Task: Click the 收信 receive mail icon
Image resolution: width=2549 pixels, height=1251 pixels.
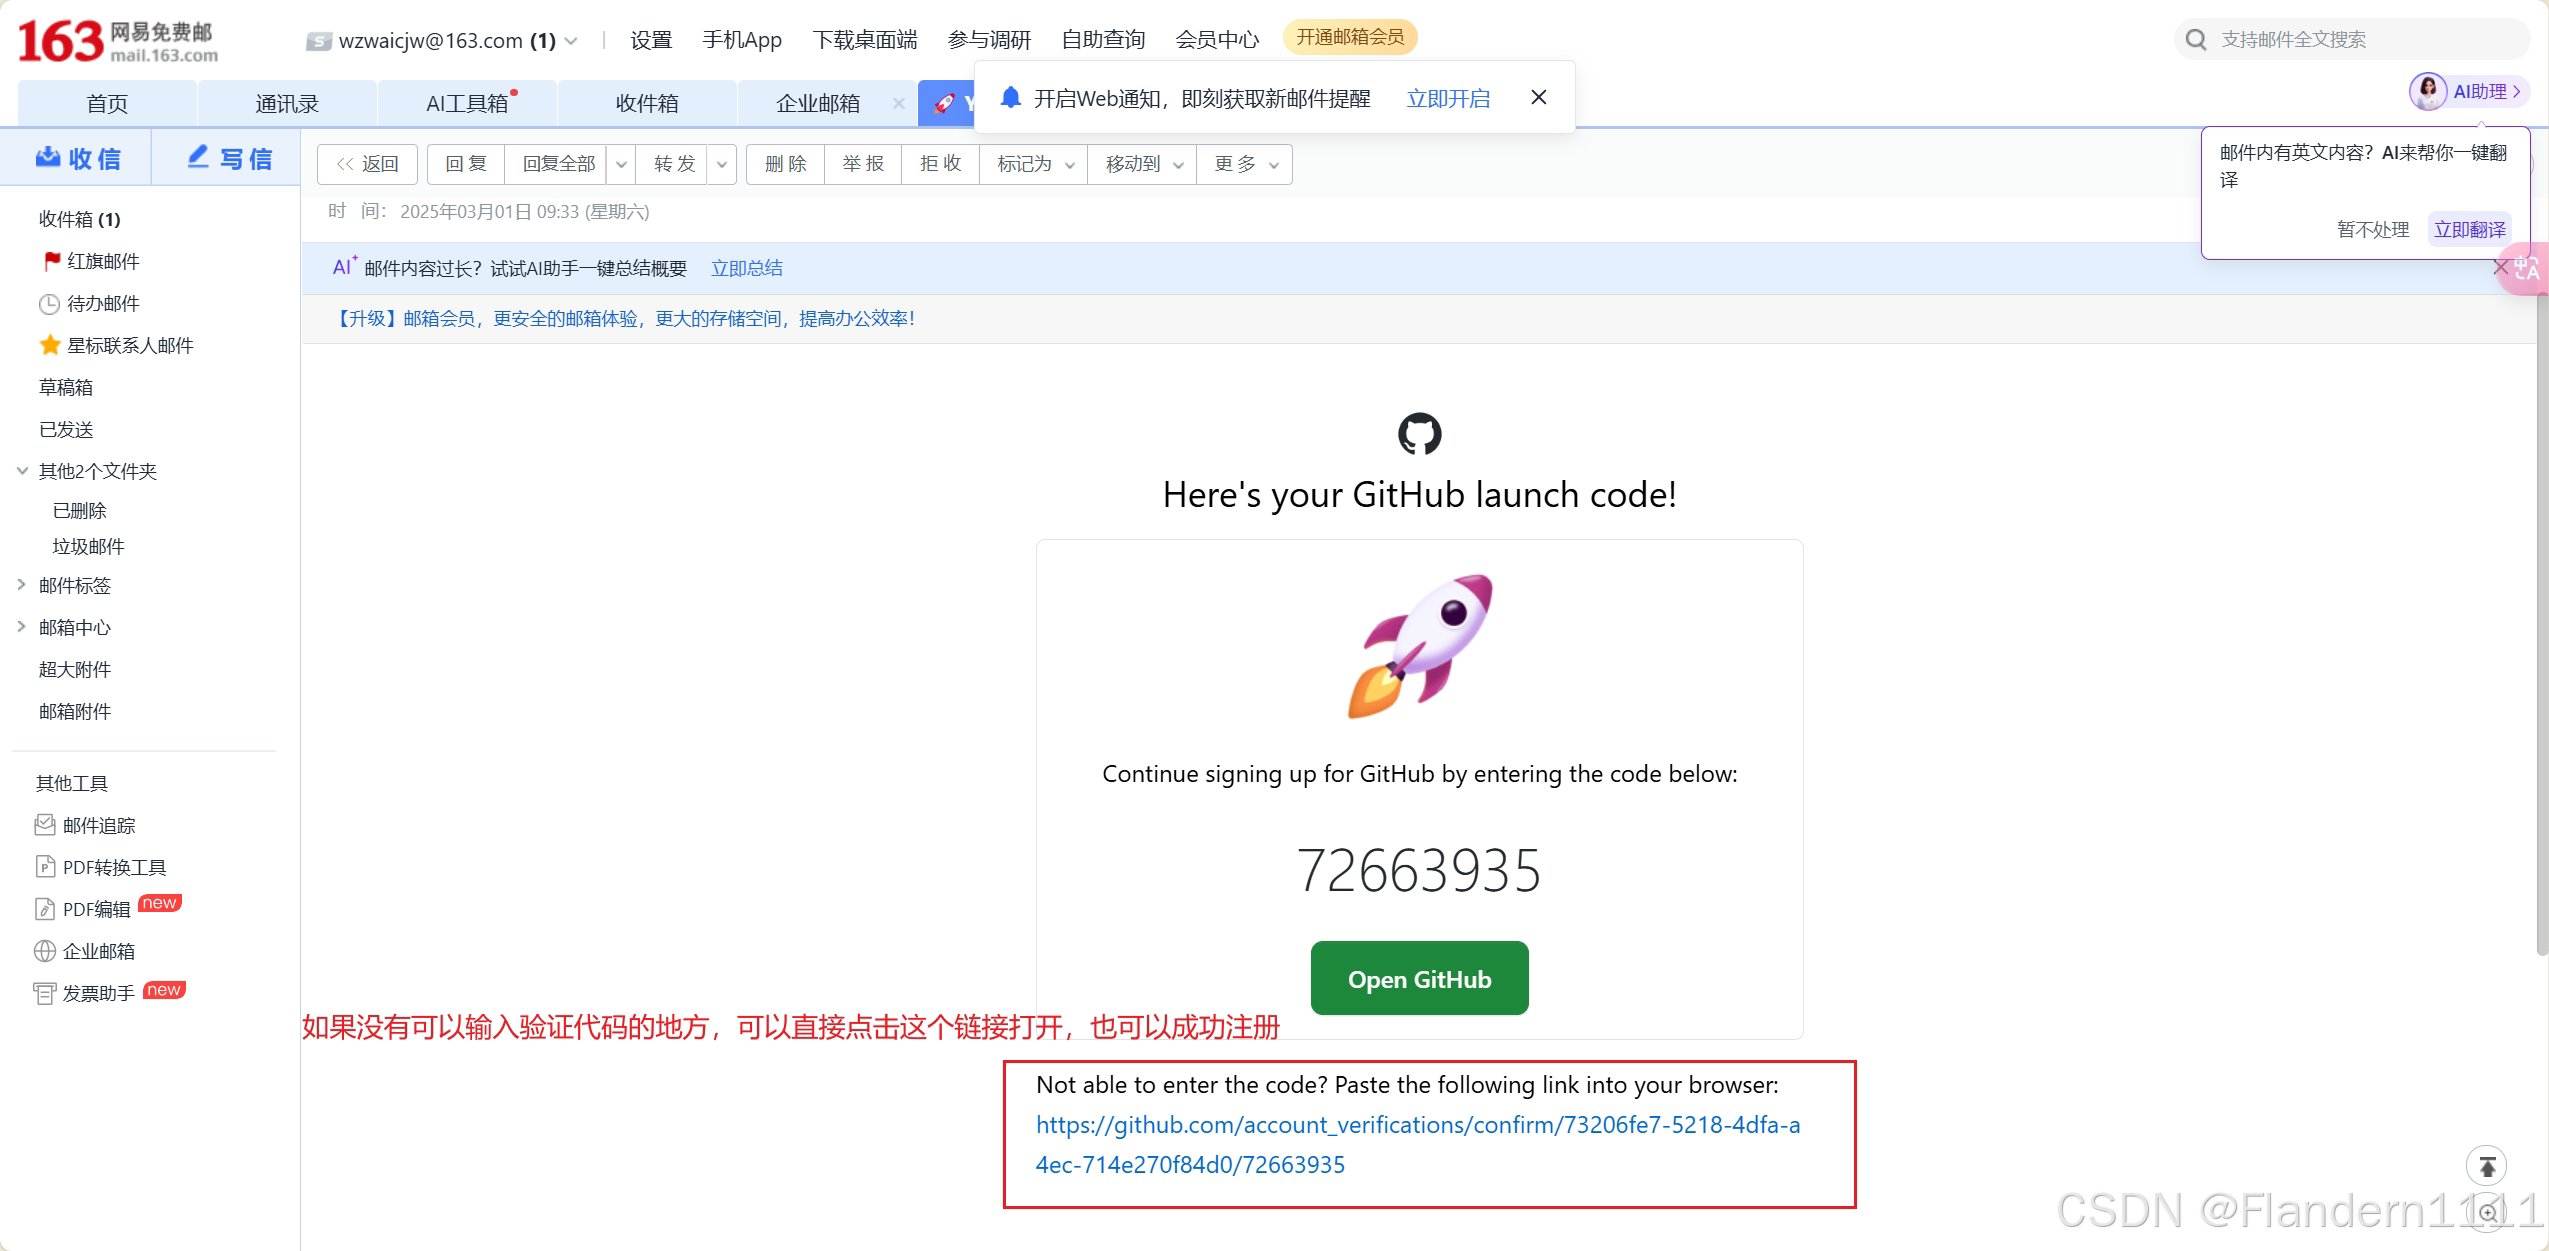Action: [x=48, y=157]
